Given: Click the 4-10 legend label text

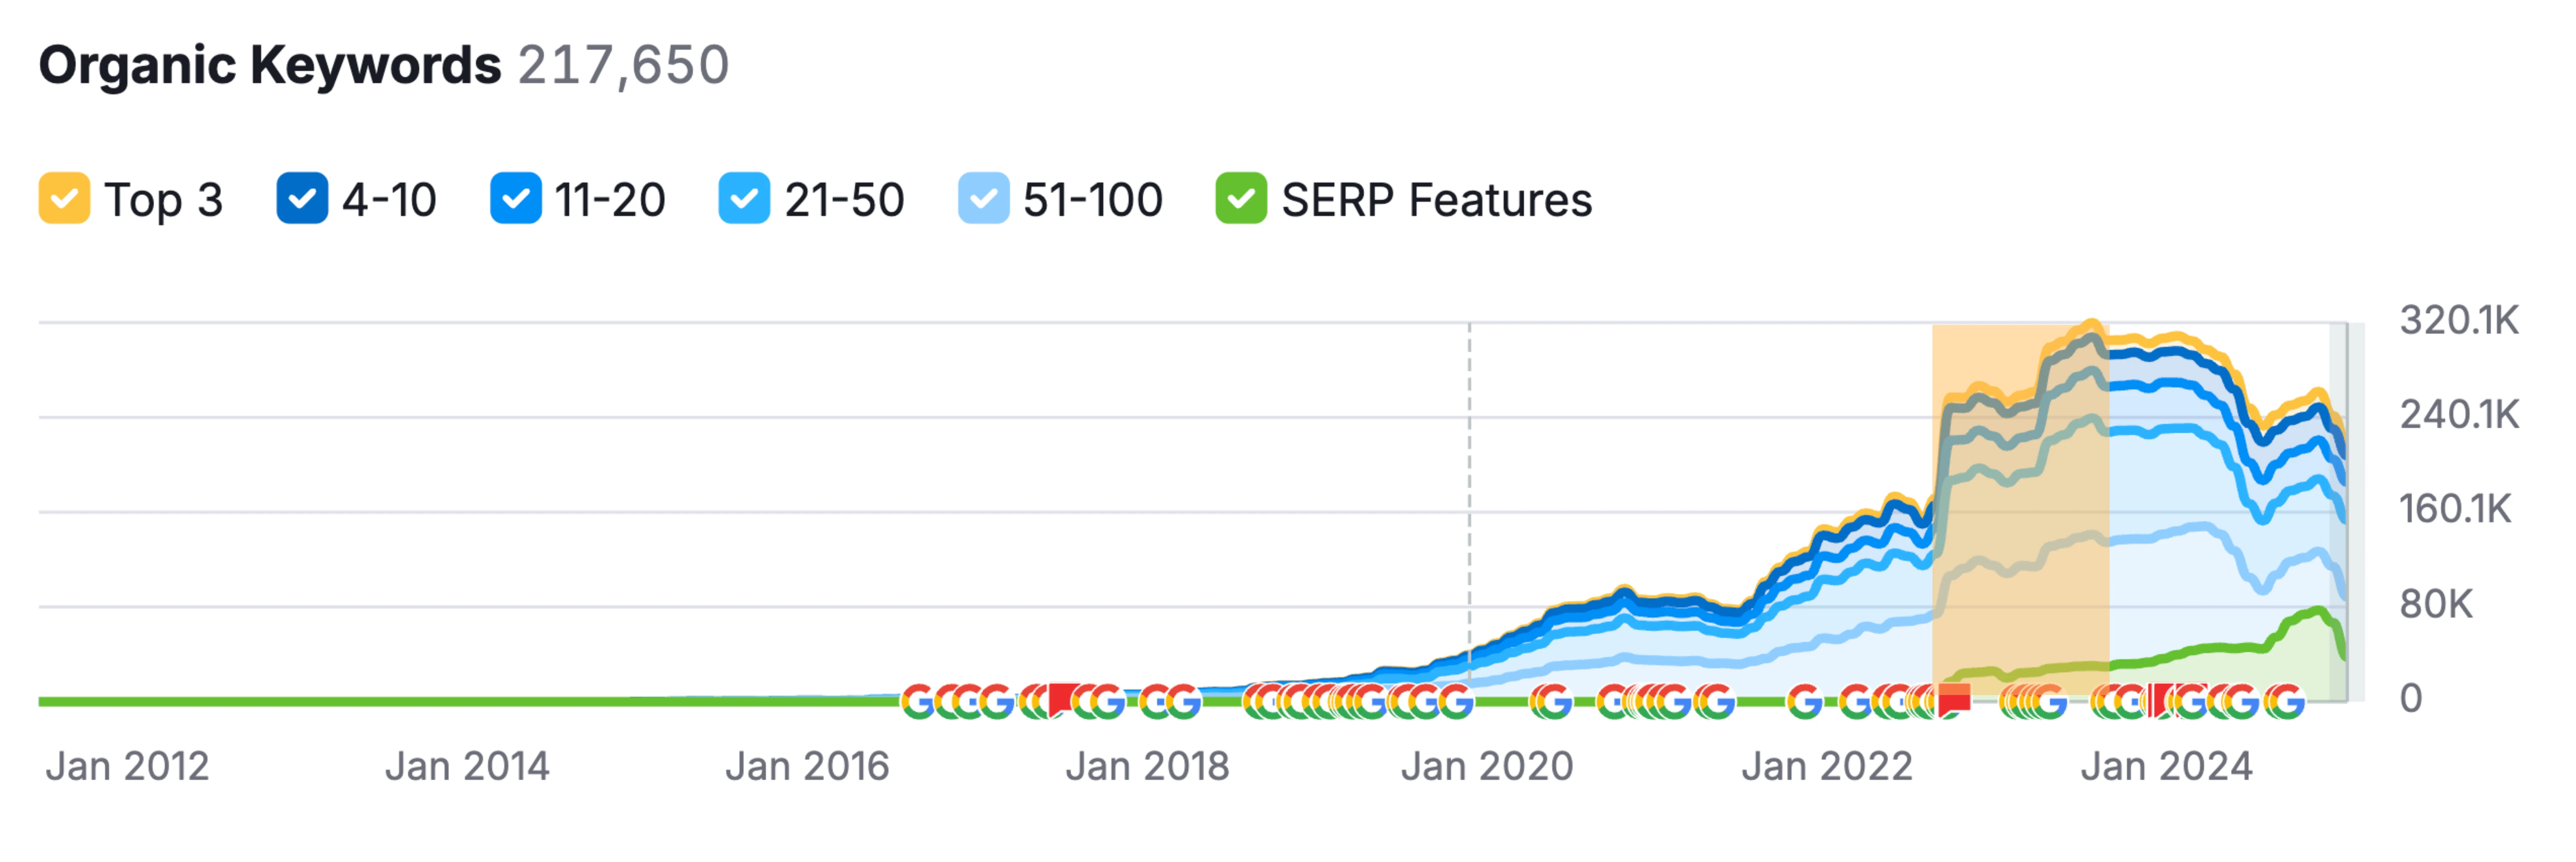Looking at the screenshot, I should coord(389,200).
